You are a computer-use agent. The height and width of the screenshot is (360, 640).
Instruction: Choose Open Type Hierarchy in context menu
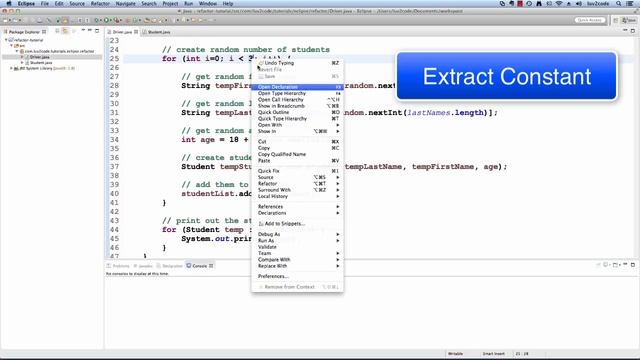(297, 93)
